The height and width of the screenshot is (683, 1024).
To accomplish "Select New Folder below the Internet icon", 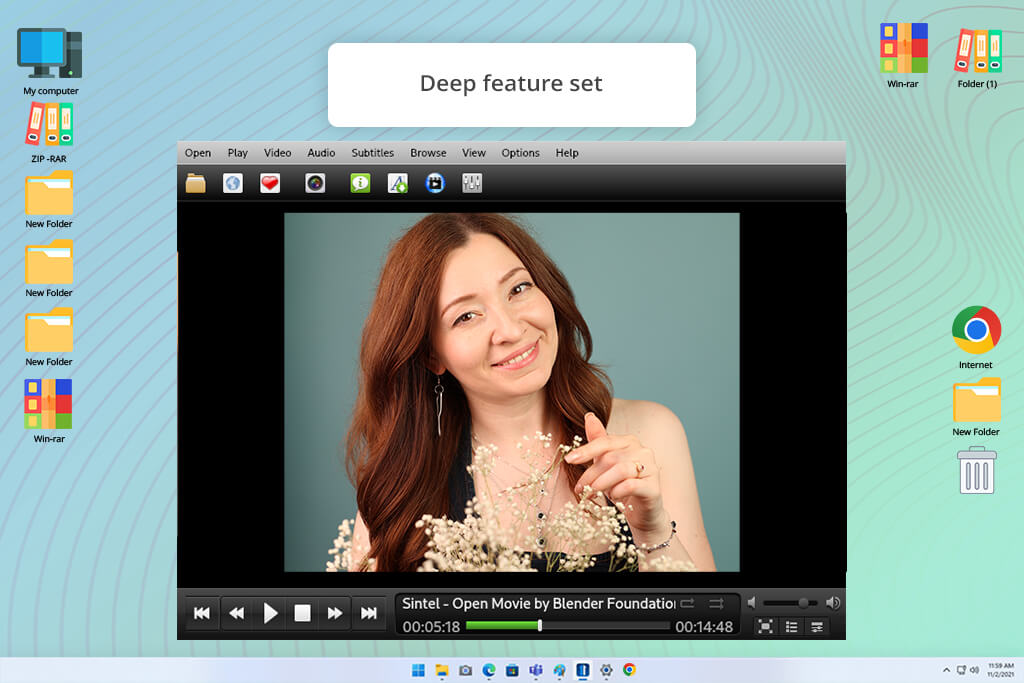I will 976,407.
